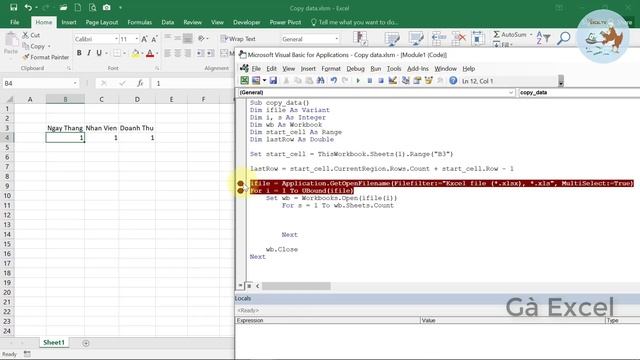Open the (General) object dropdown in VBA

(x=511, y=93)
